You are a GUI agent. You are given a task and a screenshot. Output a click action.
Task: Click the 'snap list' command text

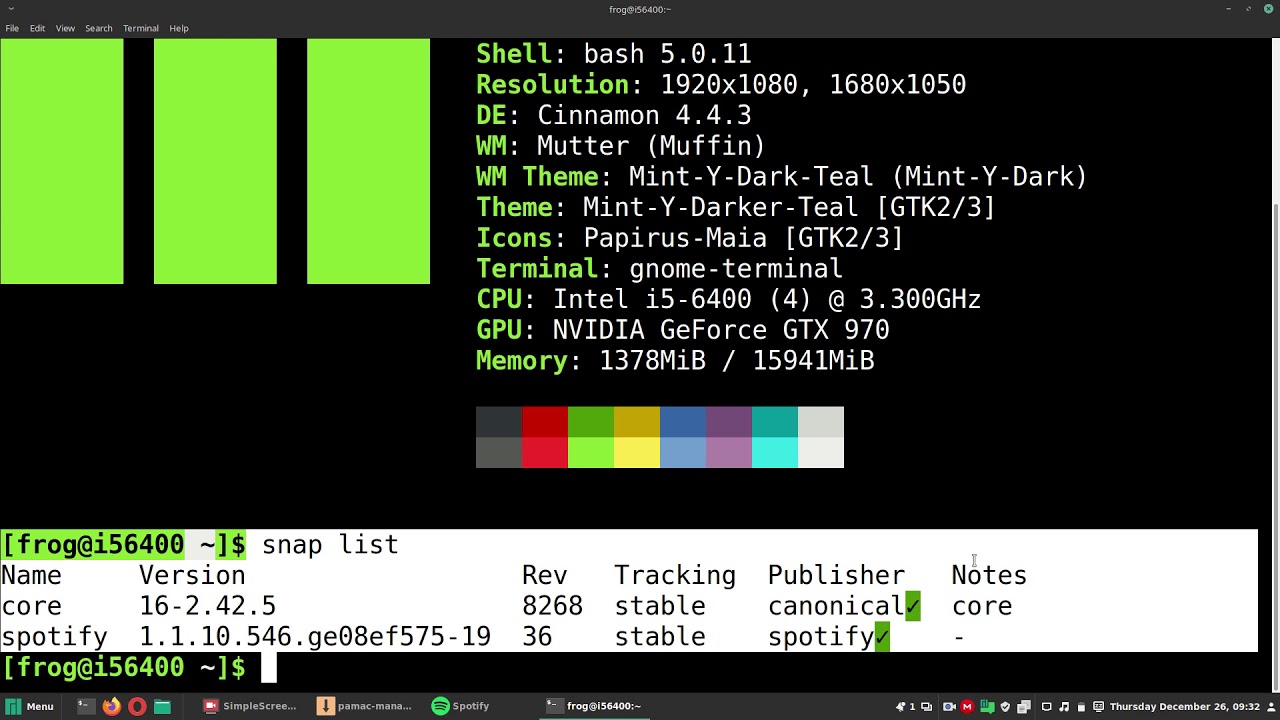click(330, 545)
